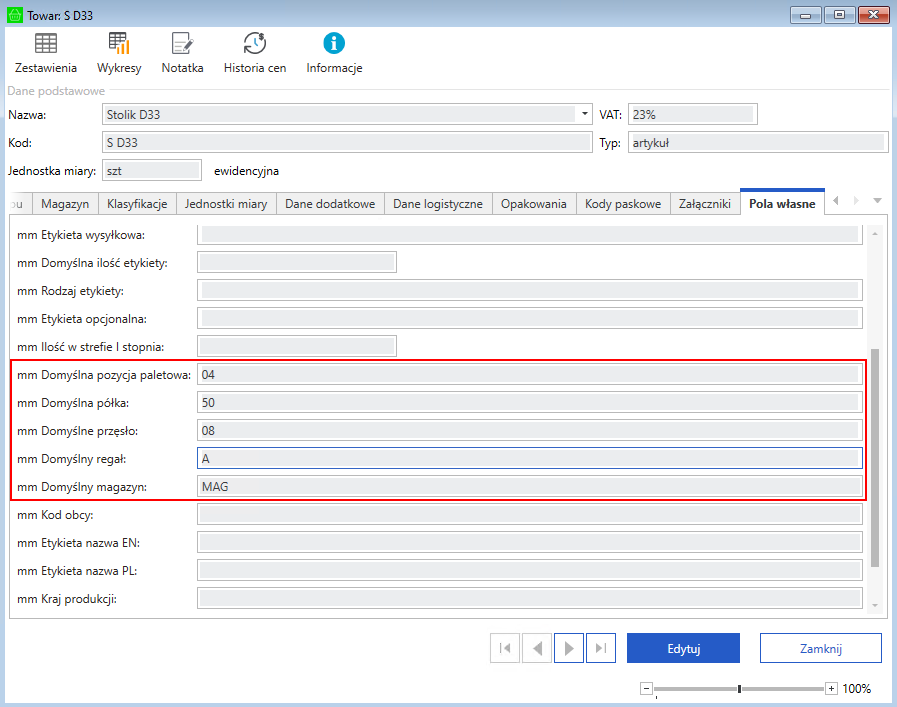Switch to the Magazyn tab

click(65, 204)
